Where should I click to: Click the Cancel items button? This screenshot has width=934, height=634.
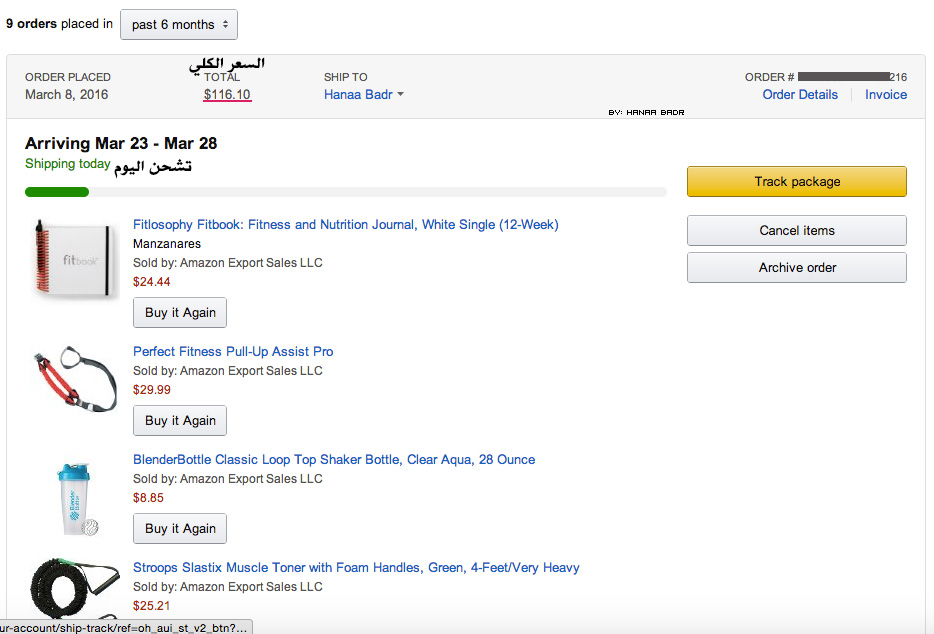point(797,231)
